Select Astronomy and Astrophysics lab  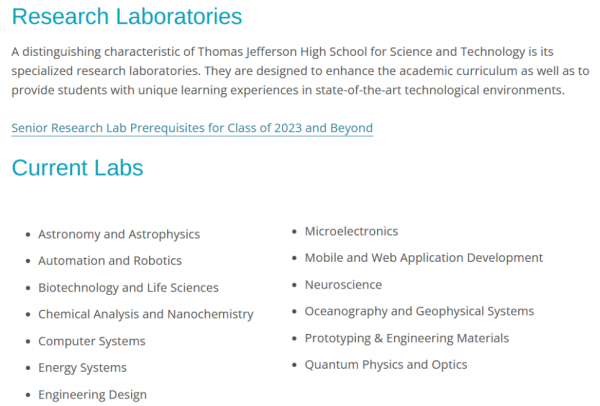[x=119, y=234]
